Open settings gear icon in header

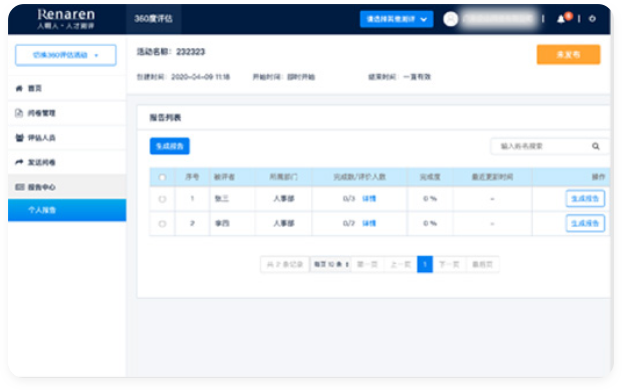[592, 19]
